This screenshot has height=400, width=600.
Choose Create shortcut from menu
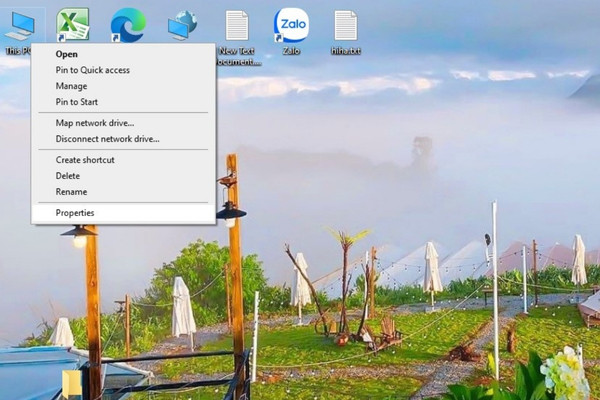[85, 160]
